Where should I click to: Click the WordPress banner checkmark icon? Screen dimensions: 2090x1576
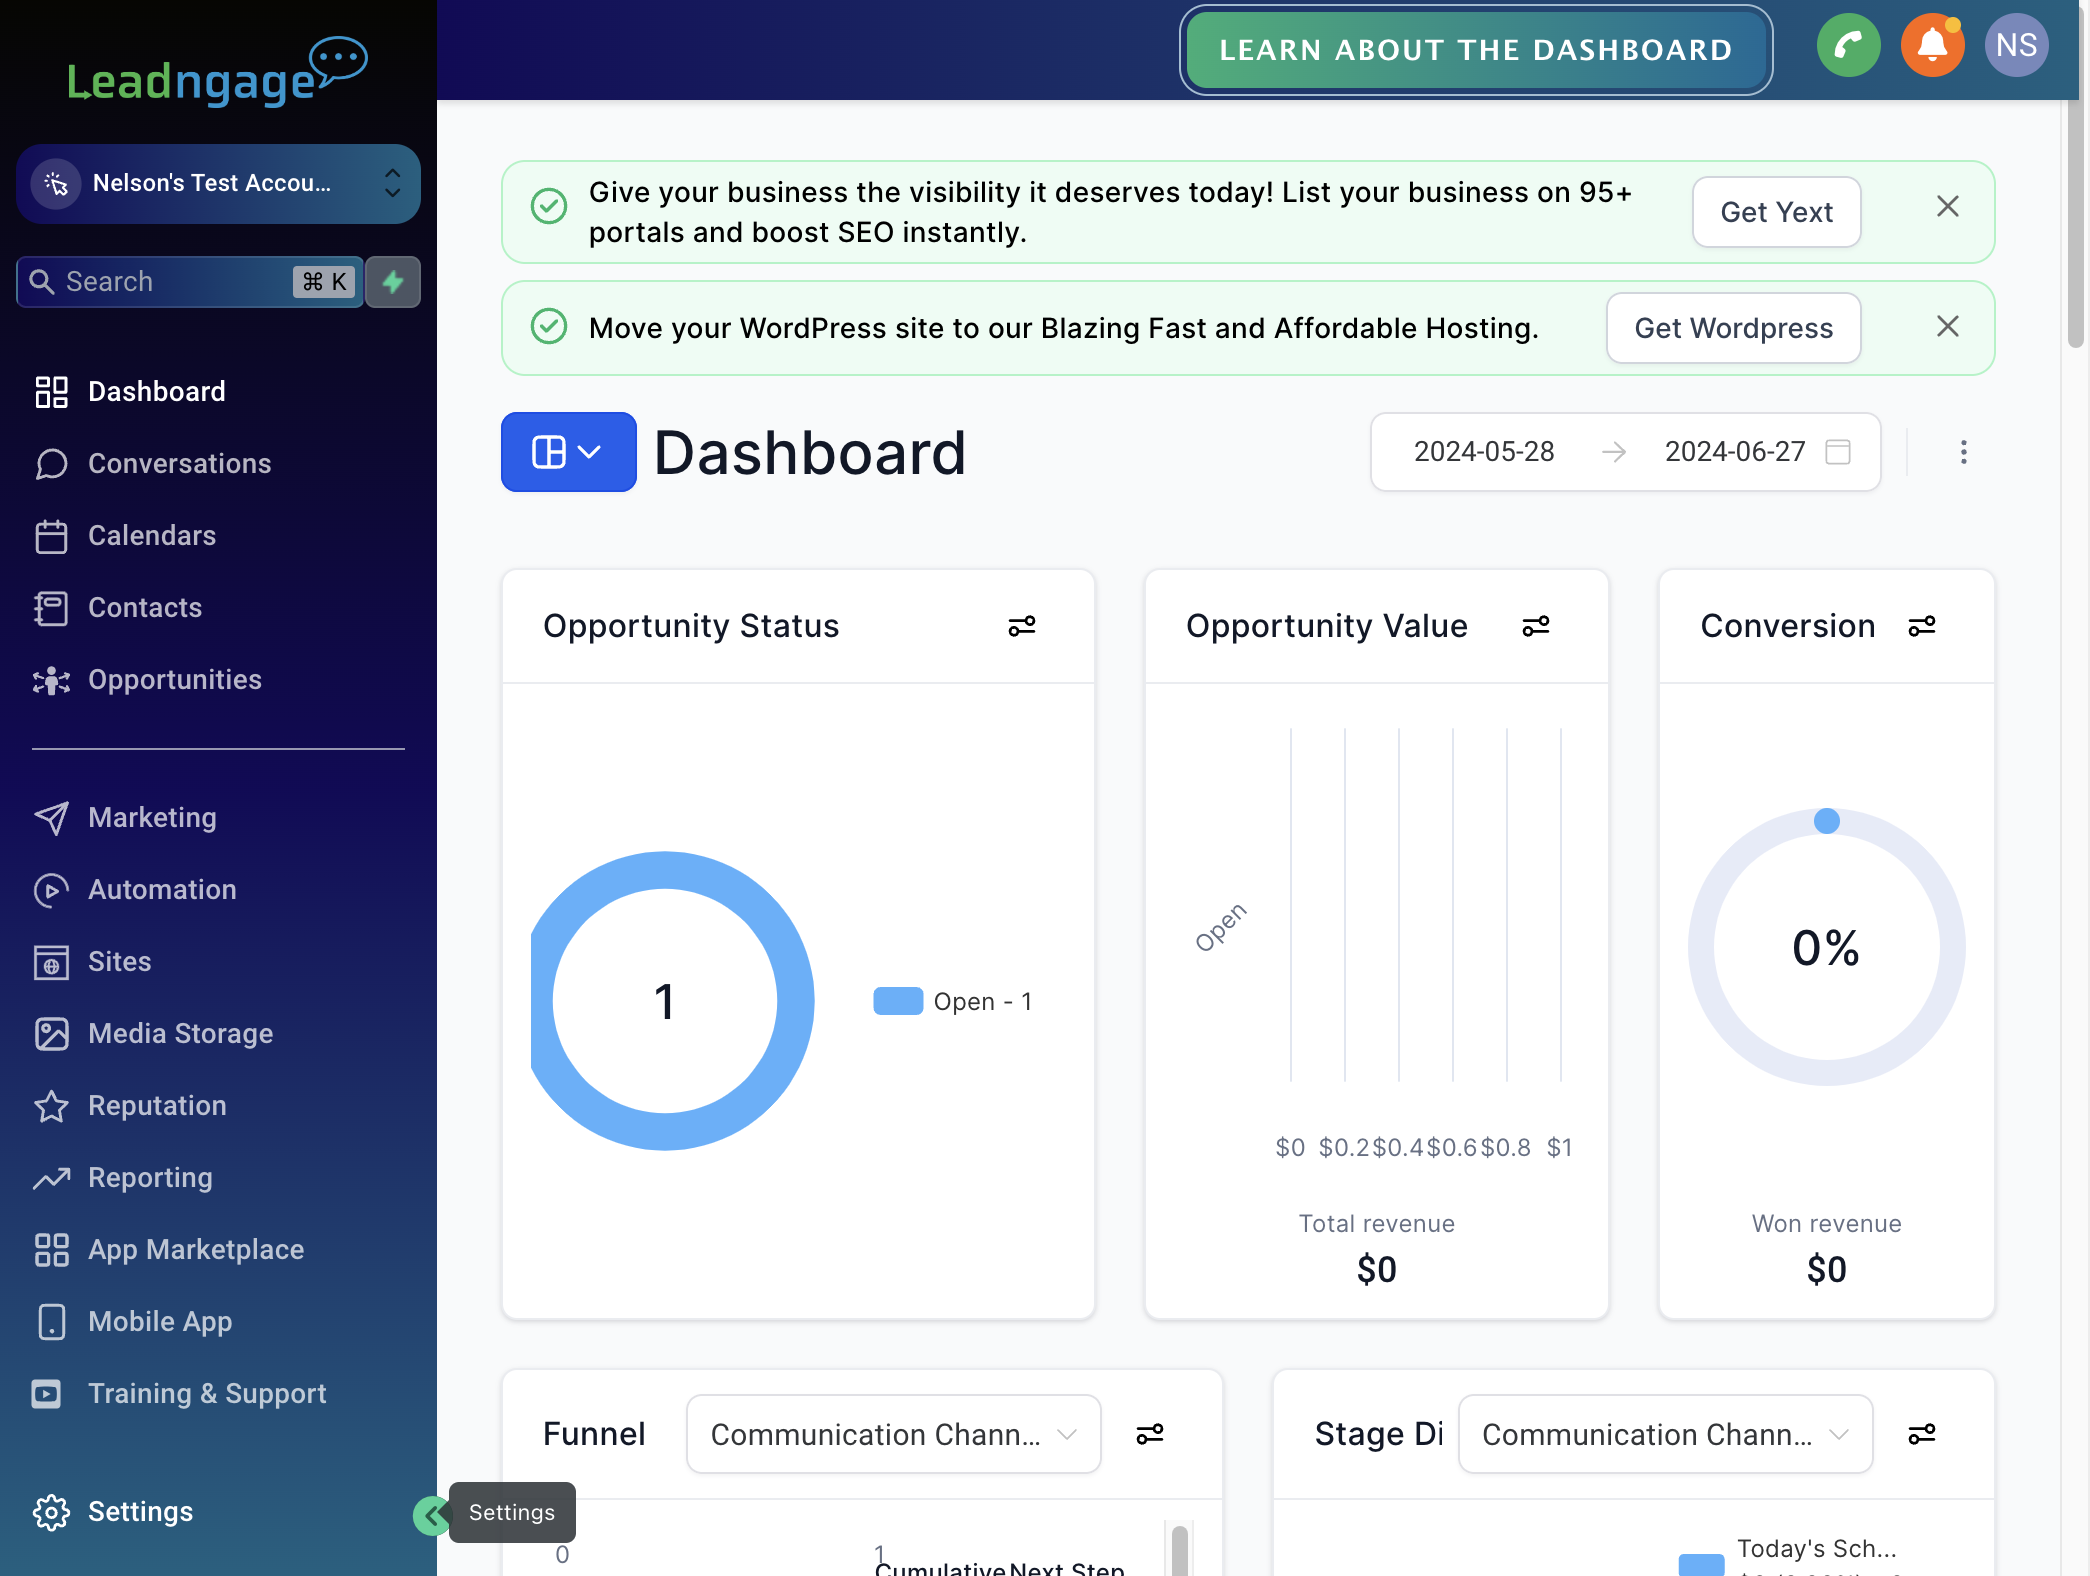[x=548, y=326]
